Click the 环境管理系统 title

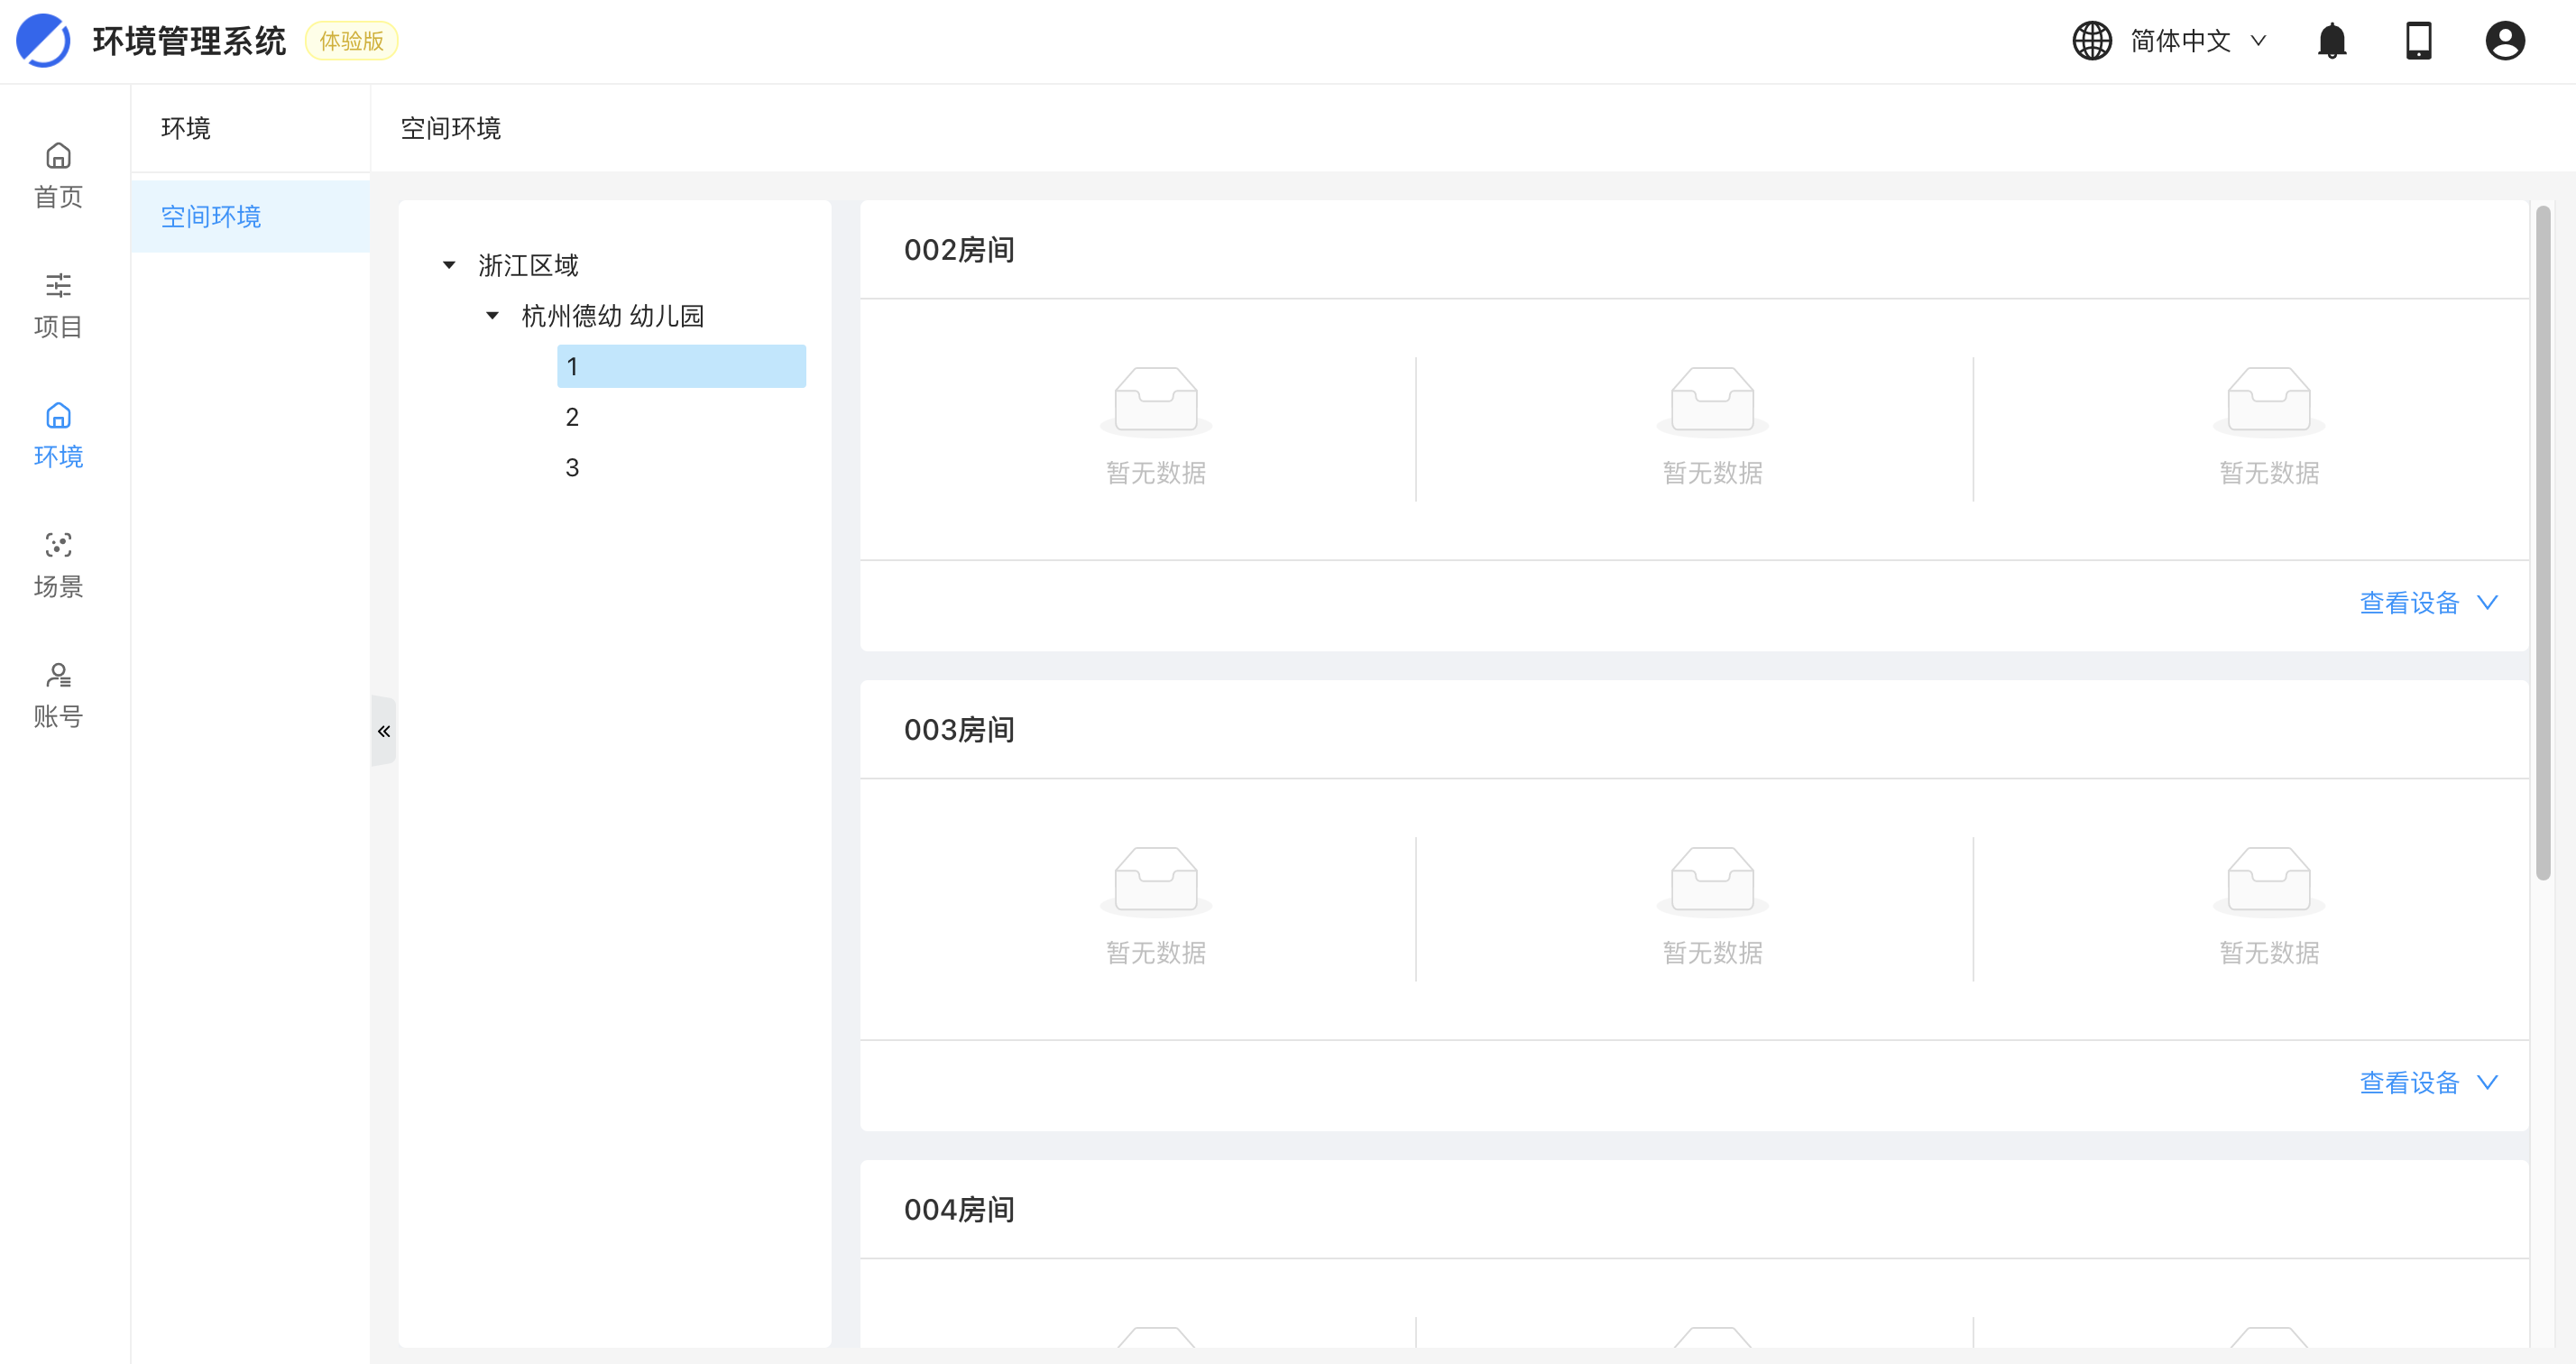(189, 41)
